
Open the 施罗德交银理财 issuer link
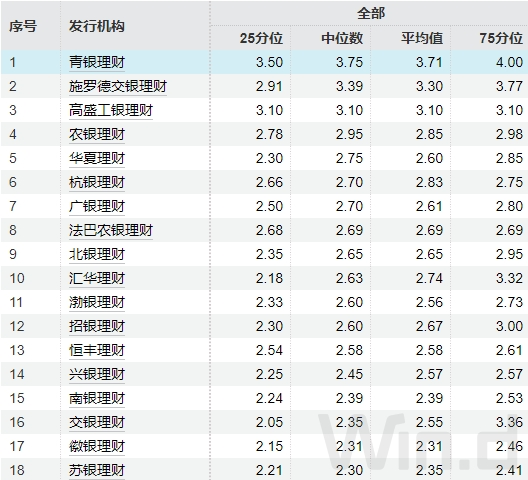click(x=118, y=86)
